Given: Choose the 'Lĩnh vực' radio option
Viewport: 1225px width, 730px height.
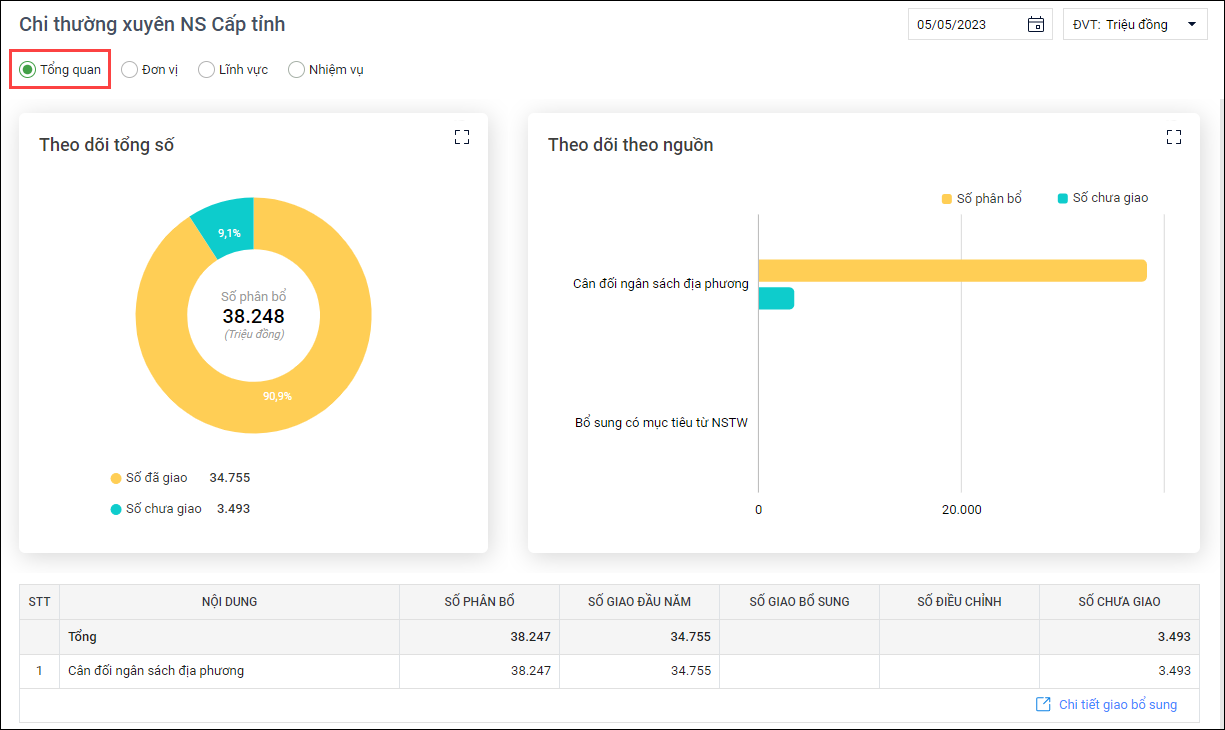Looking at the screenshot, I should [206, 70].
